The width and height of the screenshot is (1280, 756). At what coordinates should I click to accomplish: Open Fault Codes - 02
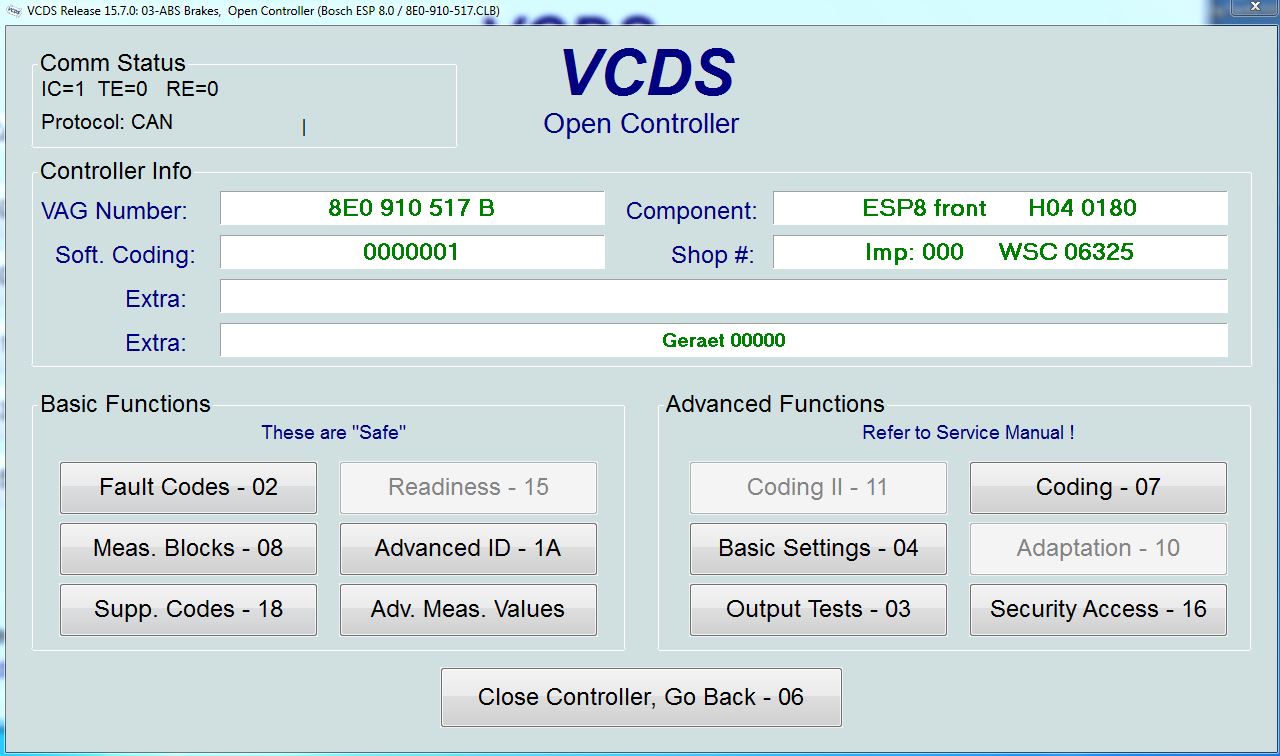(x=188, y=488)
